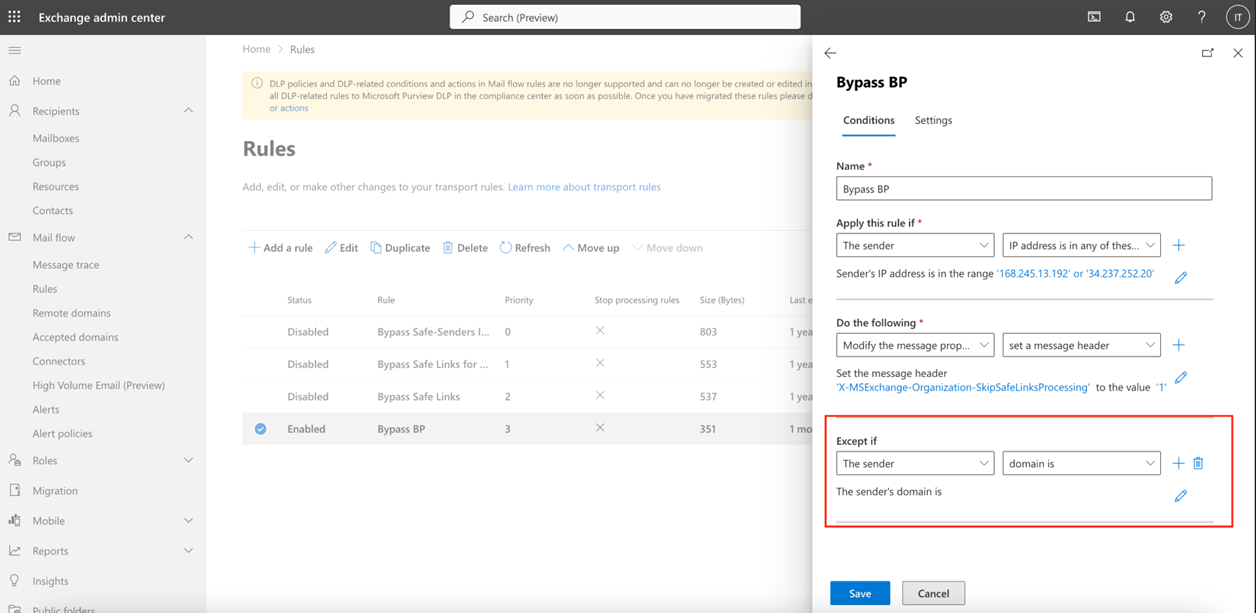Open the Settings gear in the header

pyautogui.click(x=1166, y=16)
